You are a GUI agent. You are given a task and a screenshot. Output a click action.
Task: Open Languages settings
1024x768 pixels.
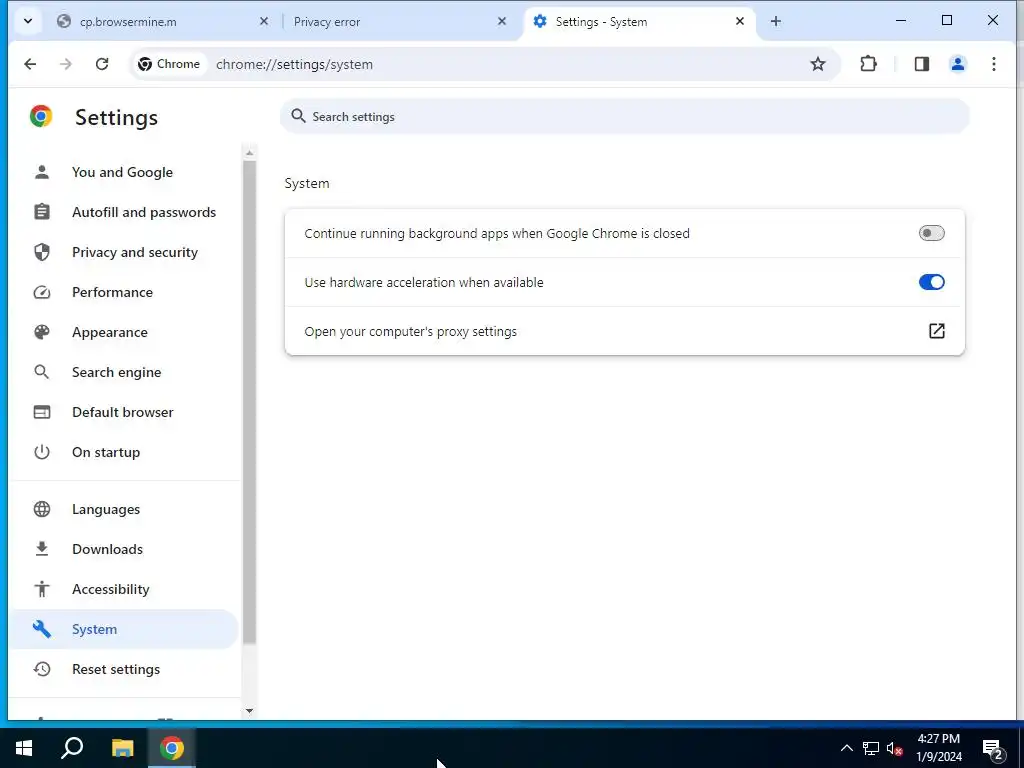pyautogui.click(x=124, y=509)
